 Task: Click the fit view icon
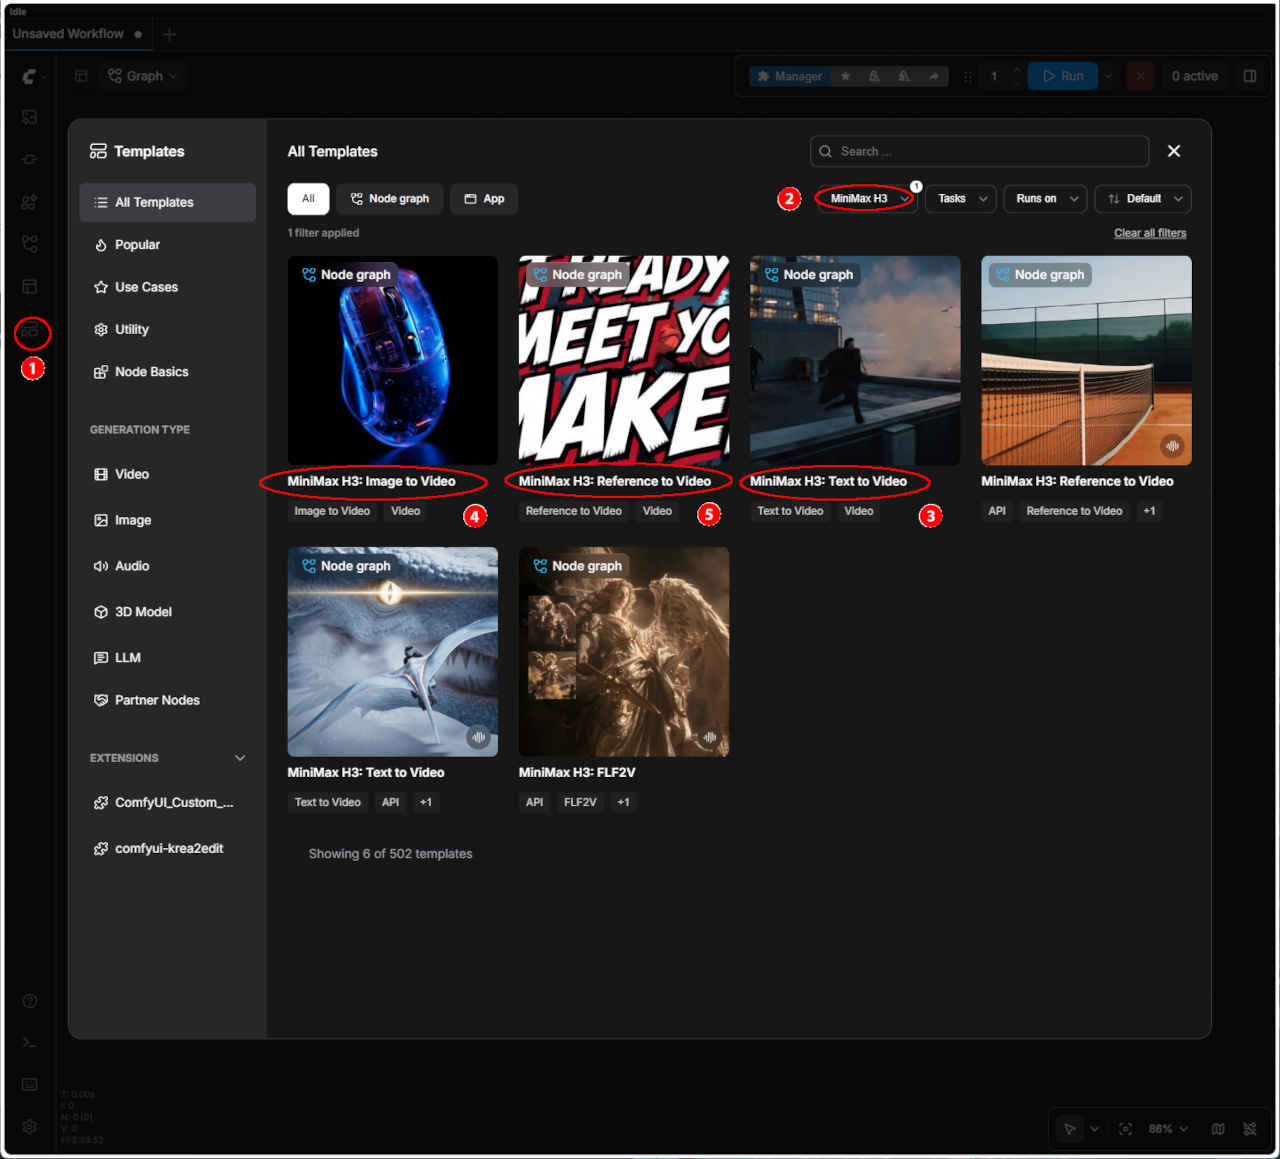tap(1126, 1129)
